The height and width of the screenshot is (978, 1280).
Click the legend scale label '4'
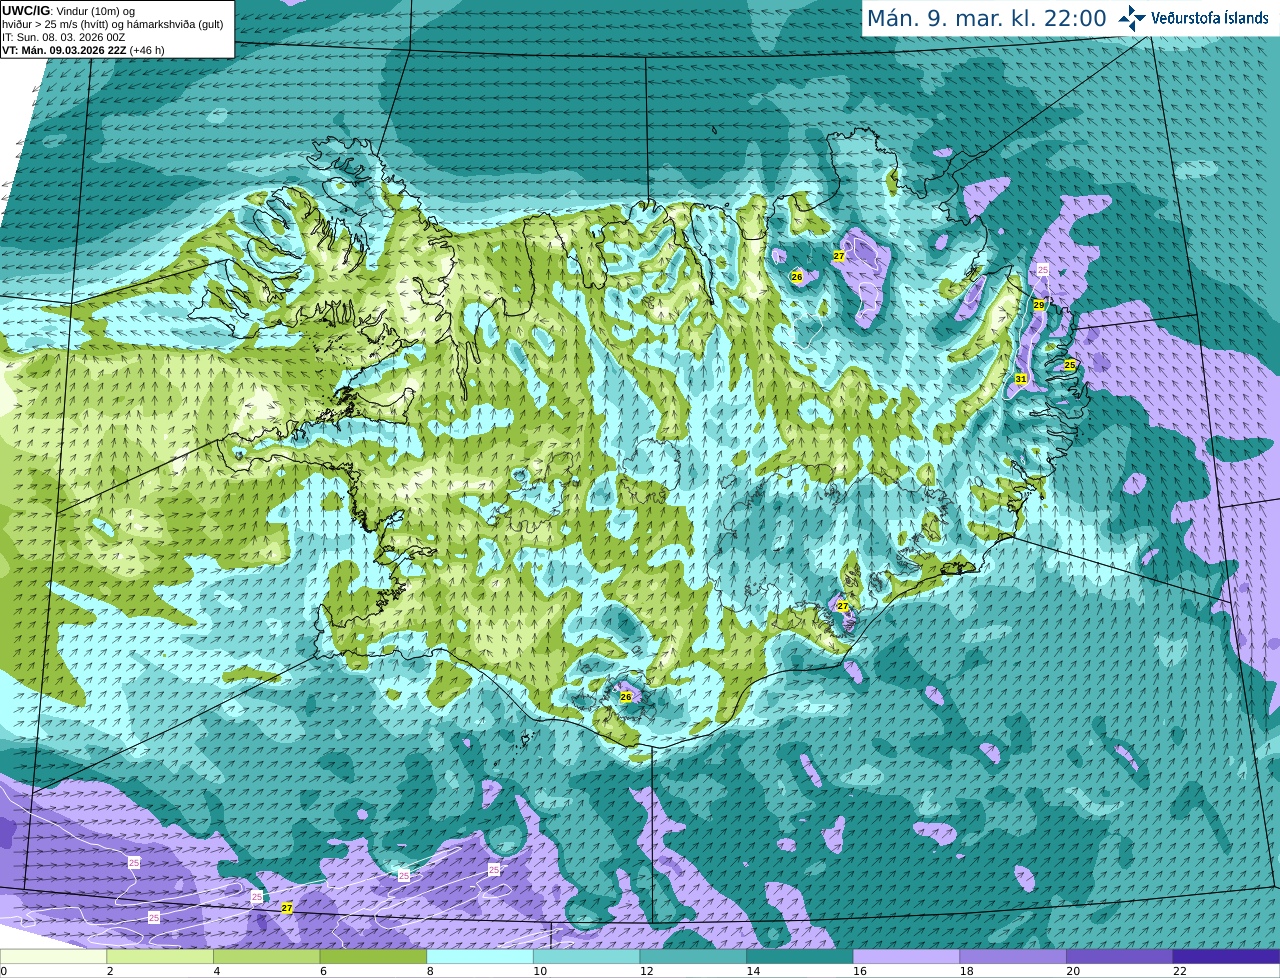[x=216, y=971]
